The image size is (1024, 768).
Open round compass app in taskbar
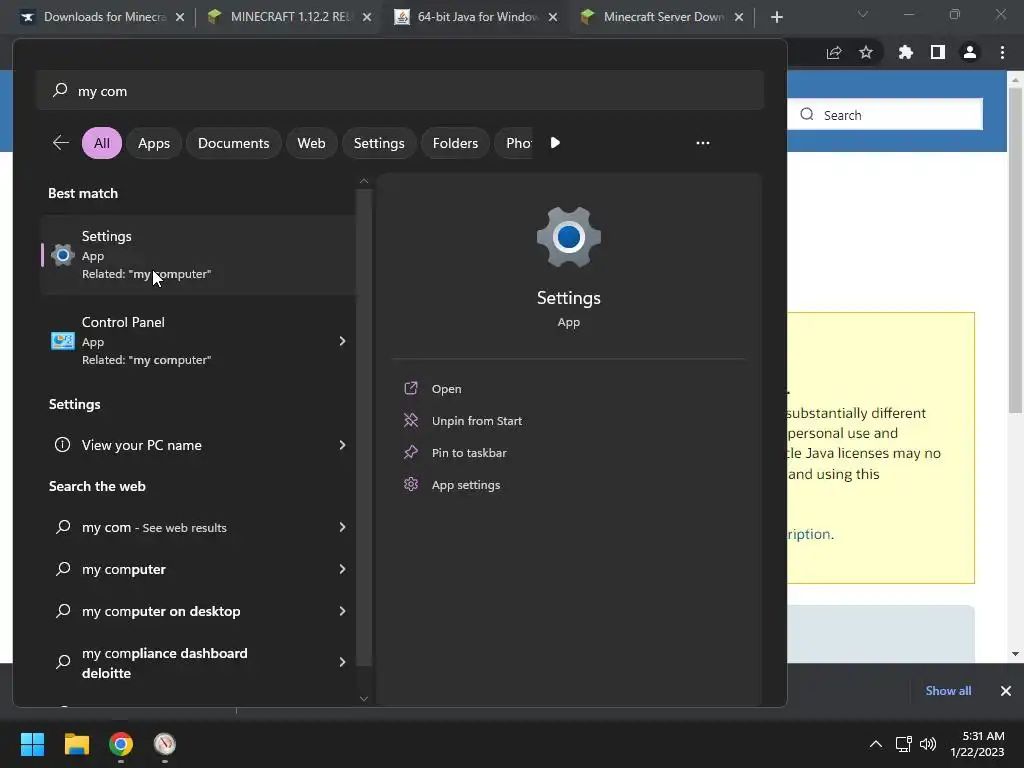pos(165,744)
